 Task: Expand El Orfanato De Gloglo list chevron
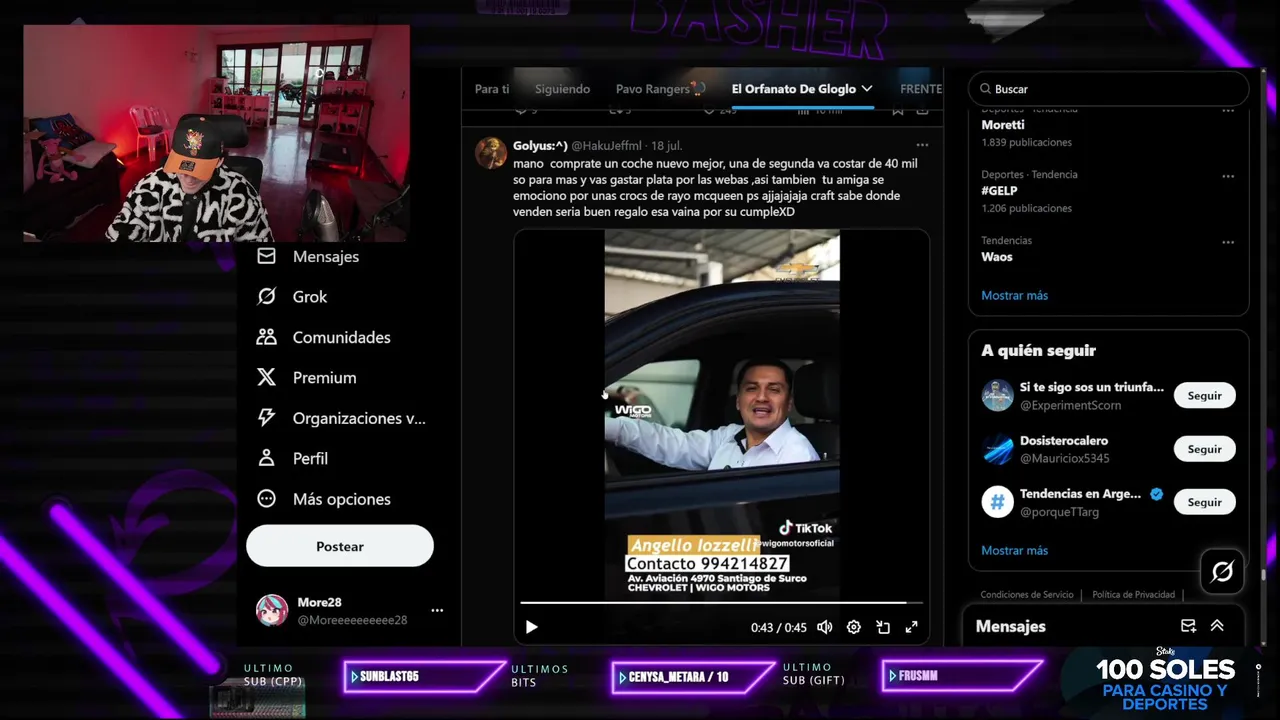tap(866, 89)
